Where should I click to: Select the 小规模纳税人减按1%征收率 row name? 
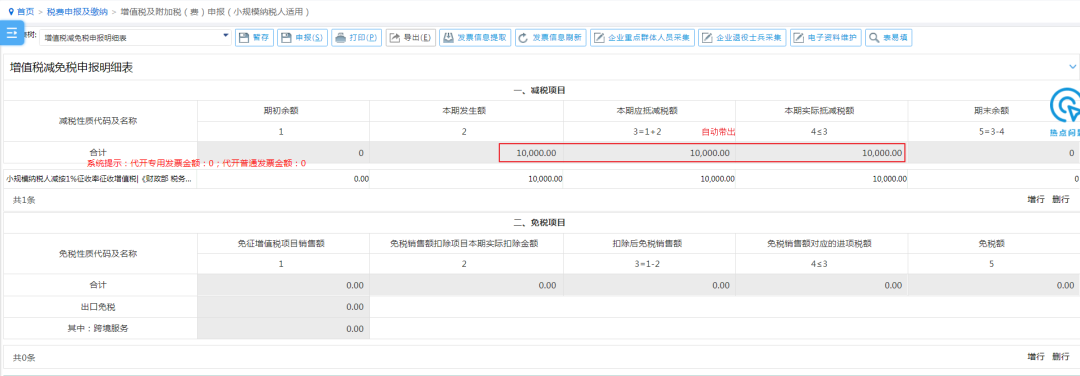click(100, 179)
